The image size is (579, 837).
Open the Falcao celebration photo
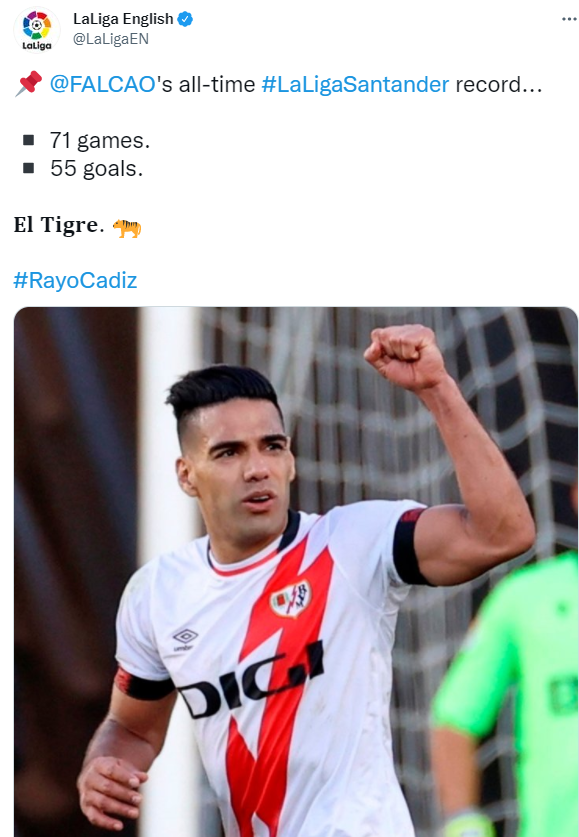pyautogui.click(x=296, y=572)
